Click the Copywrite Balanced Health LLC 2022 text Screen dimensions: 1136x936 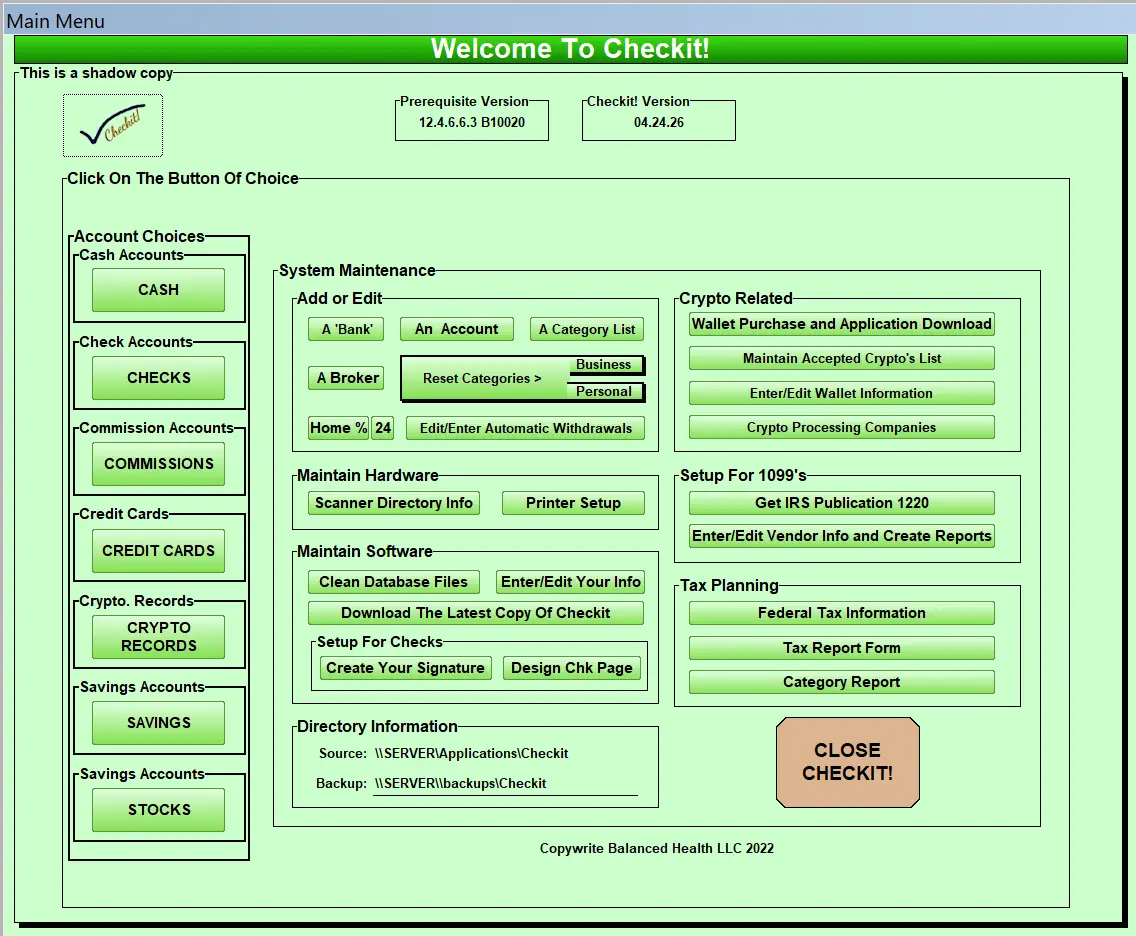click(x=656, y=848)
